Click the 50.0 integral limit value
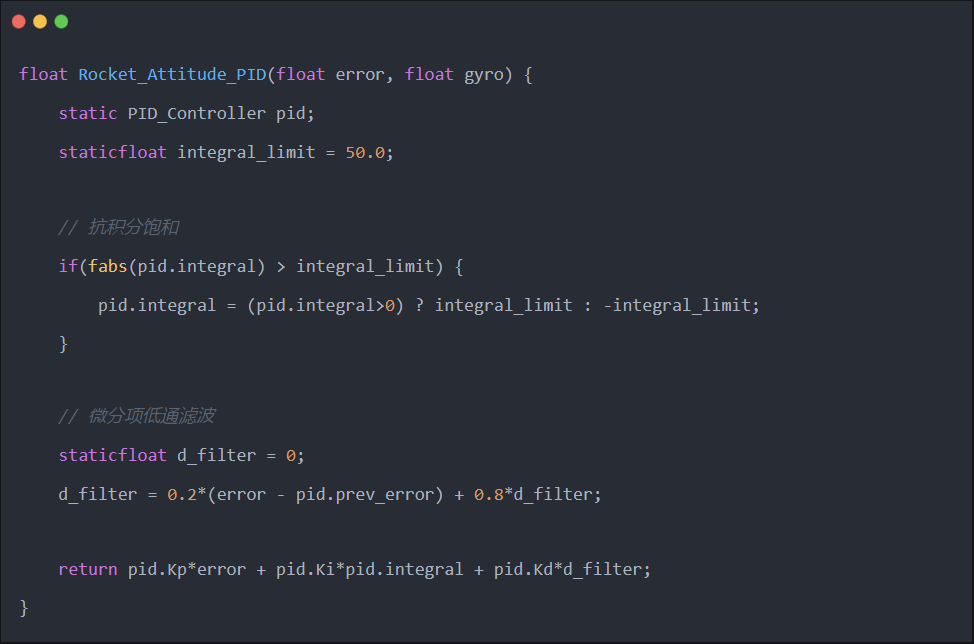This screenshot has width=974, height=644. [365, 152]
